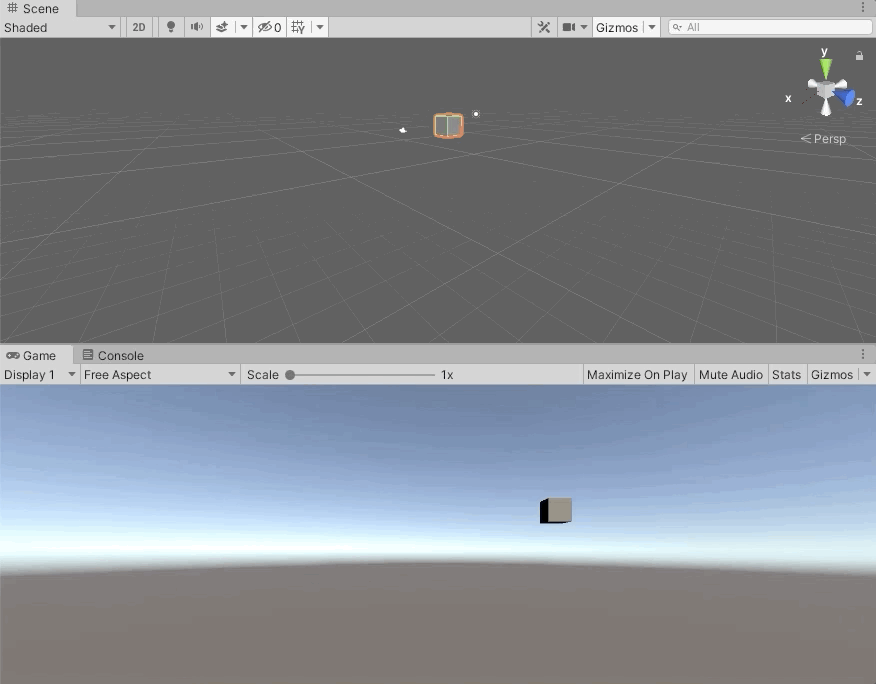Viewport: 876px width, 684px height.
Task: Click search magnifier icon in Scene toolbar
Action: [677, 27]
